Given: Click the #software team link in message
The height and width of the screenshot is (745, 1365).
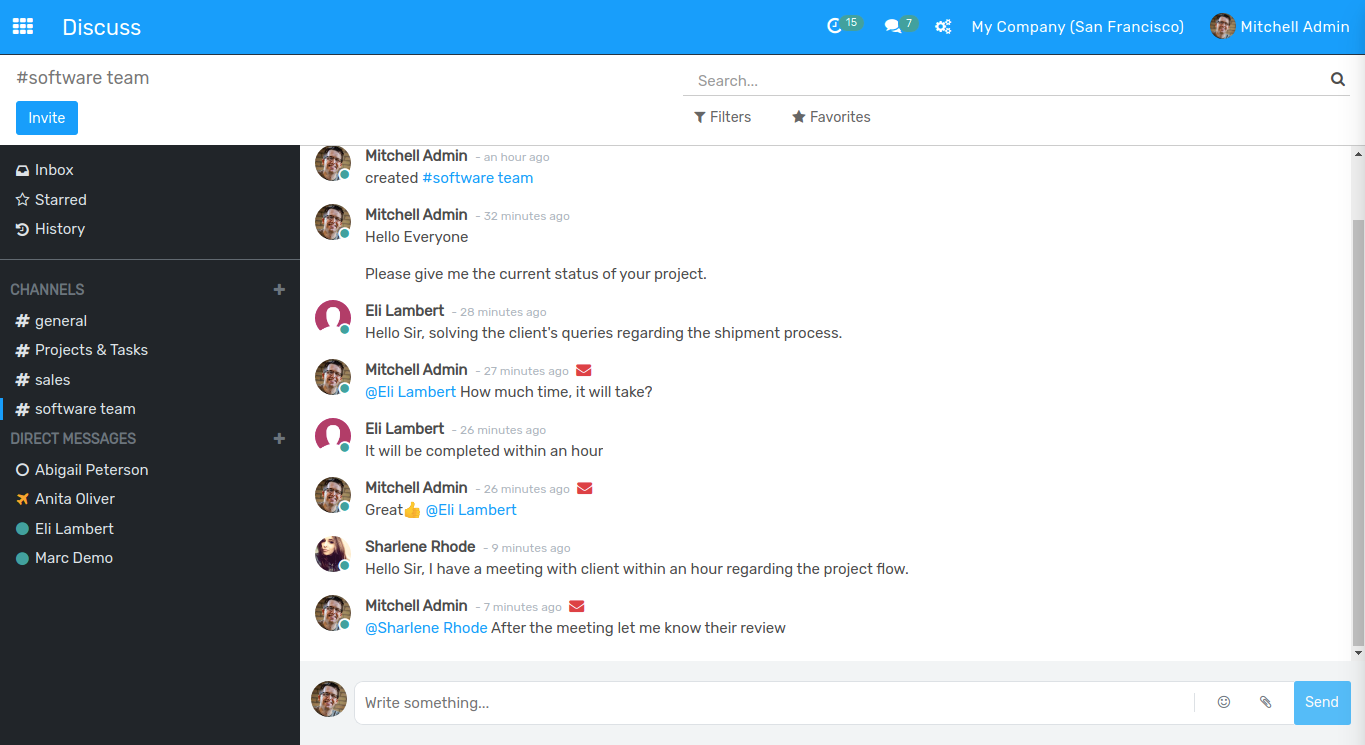Looking at the screenshot, I should [x=477, y=178].
